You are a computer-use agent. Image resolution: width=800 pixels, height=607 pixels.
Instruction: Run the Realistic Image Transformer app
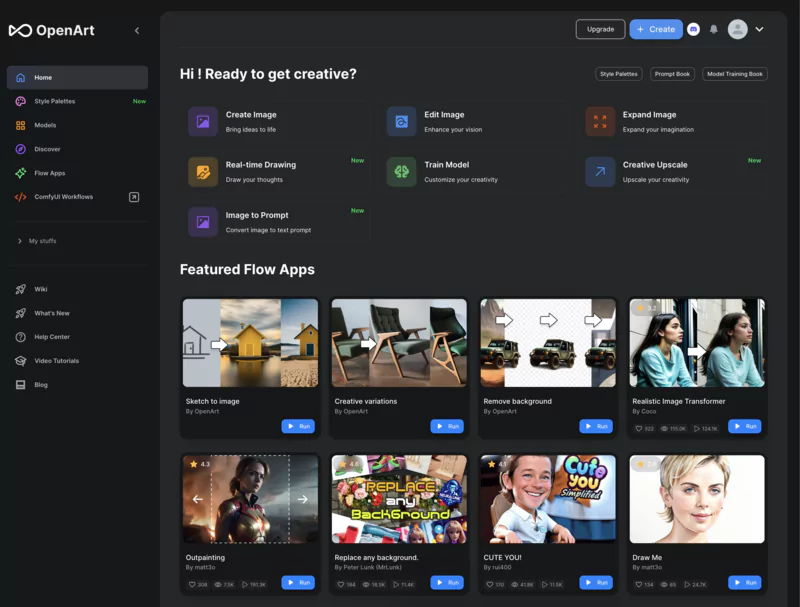745,426
